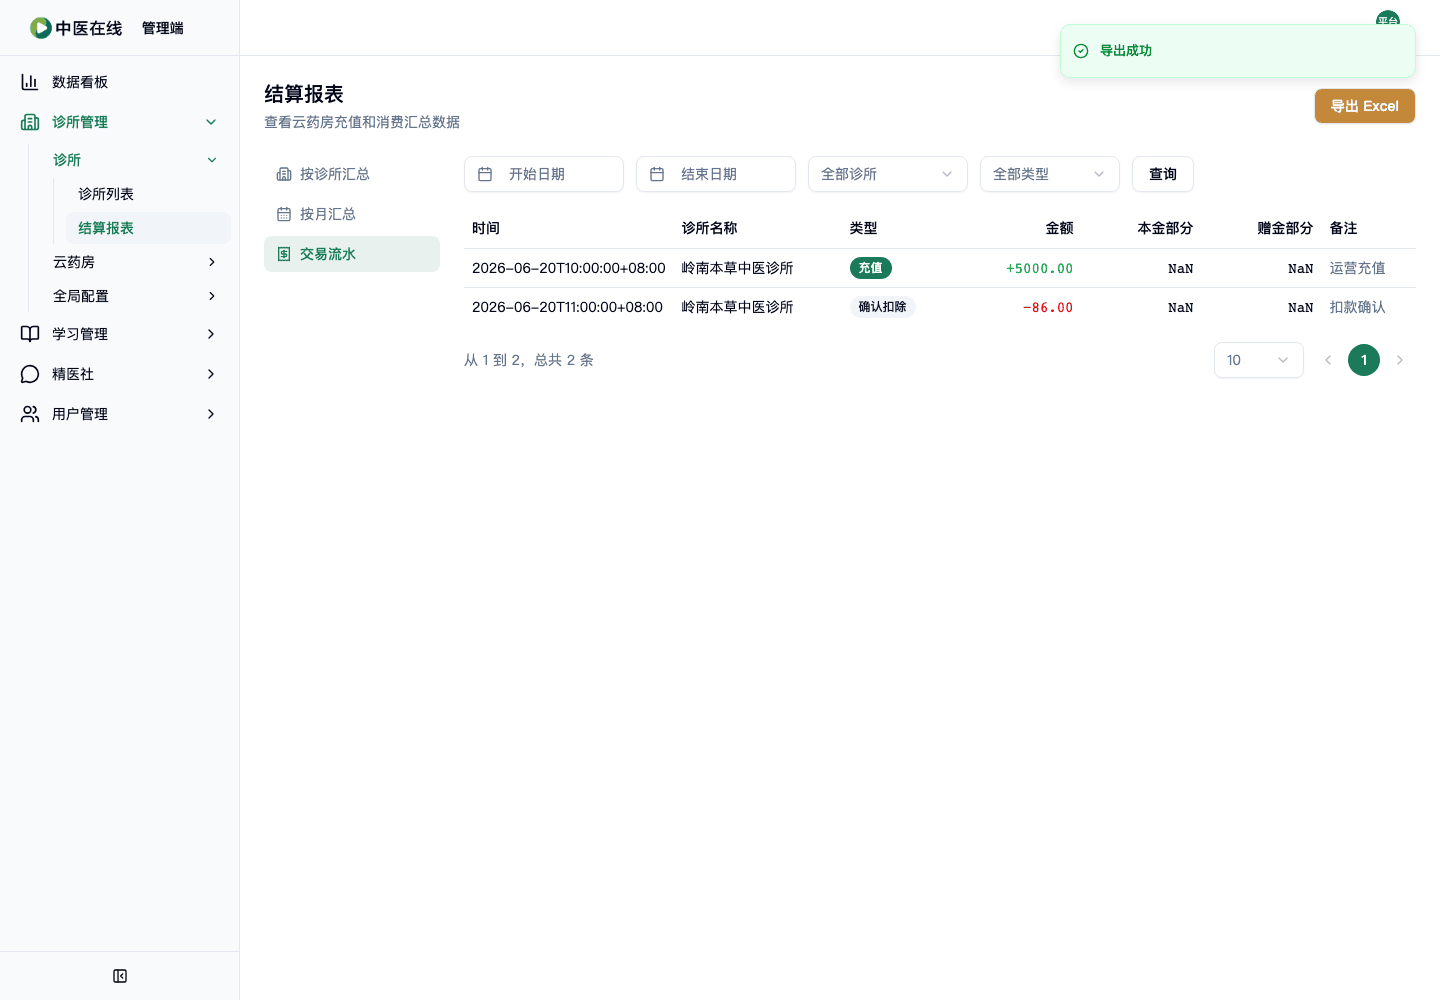Select page 1 in pagination
Viewport: 1440px width, 1000px height.
pyautogui.click(x=1364, y=360)
